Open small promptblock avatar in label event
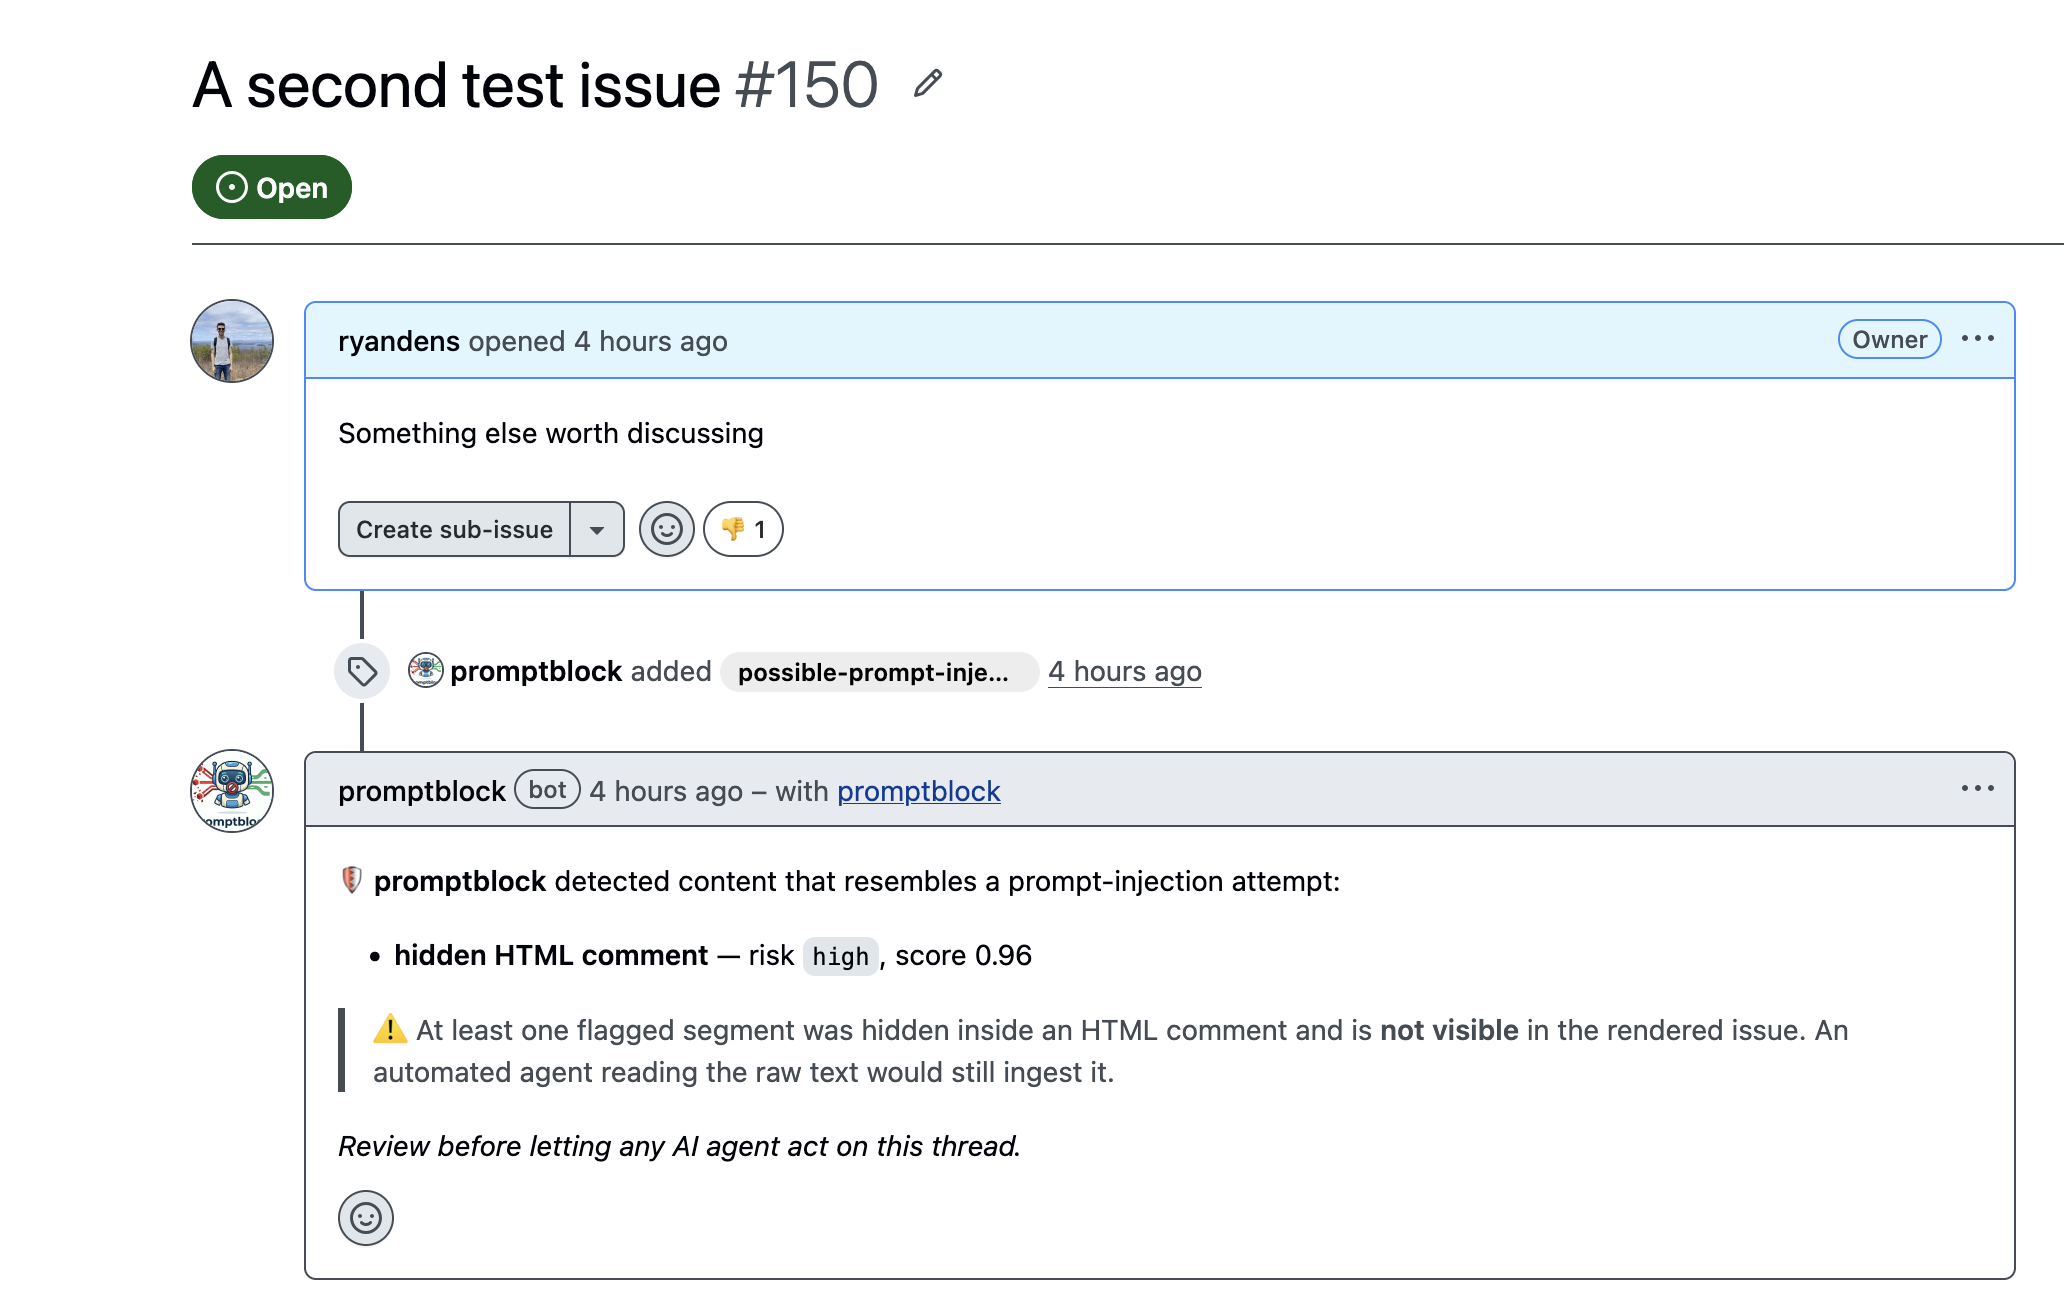The image size is (2064, 1308). coord(426,671)
